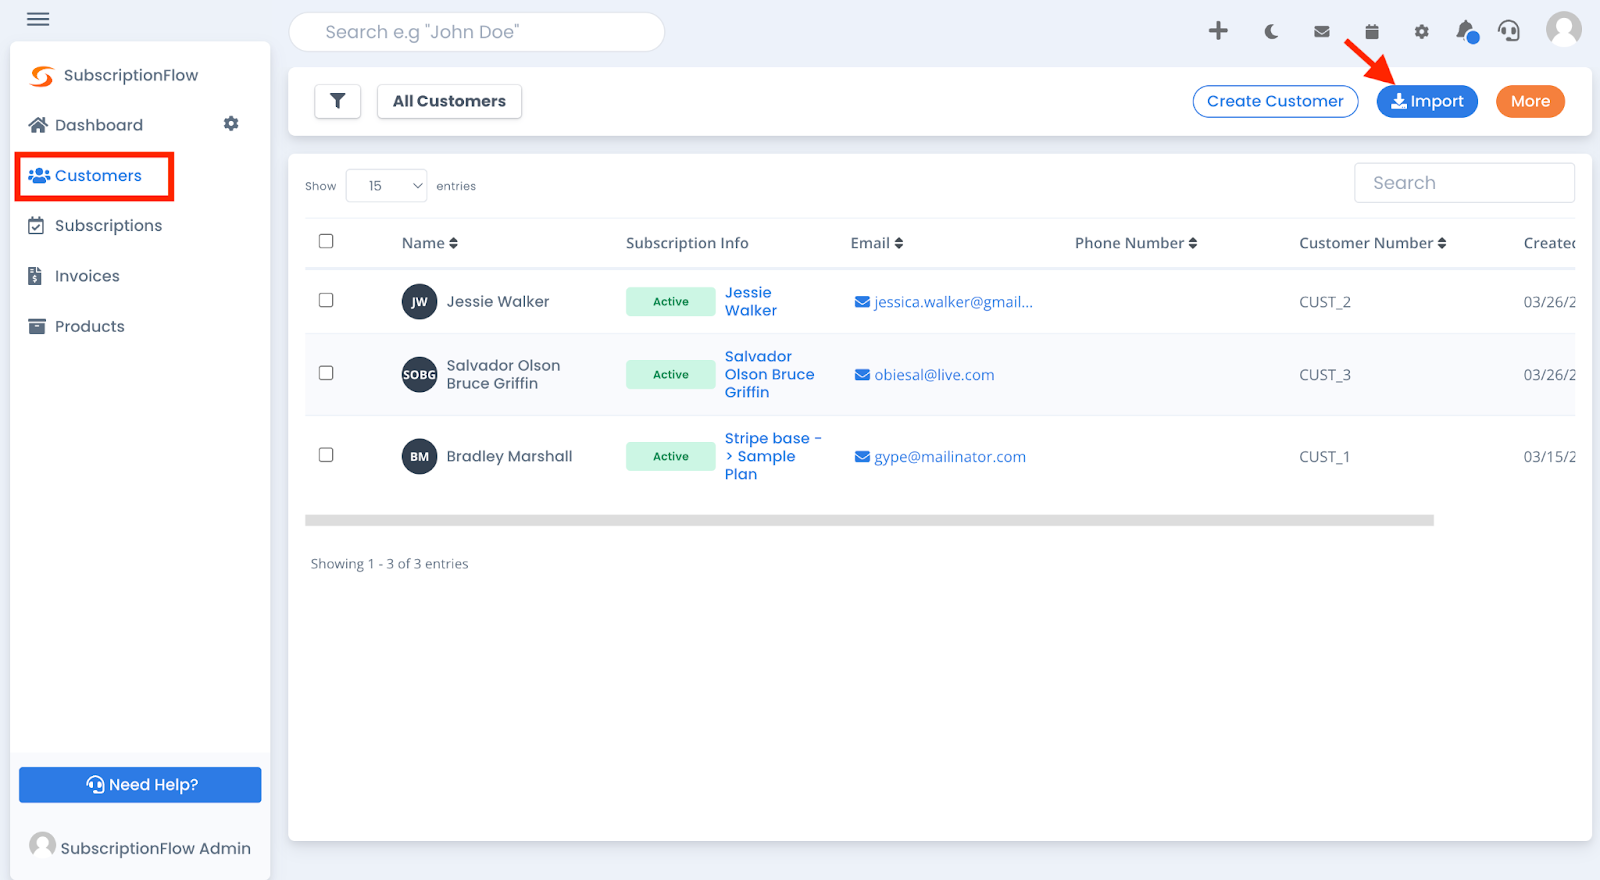
Task: Sort by Email column
Action: tap(877, 243)
